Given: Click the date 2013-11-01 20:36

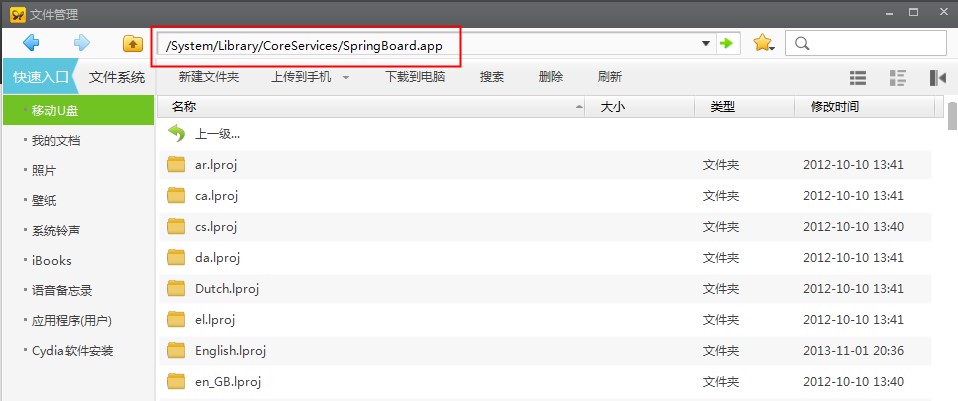Looking at the screenshot, I should click(x=853, y=351).
